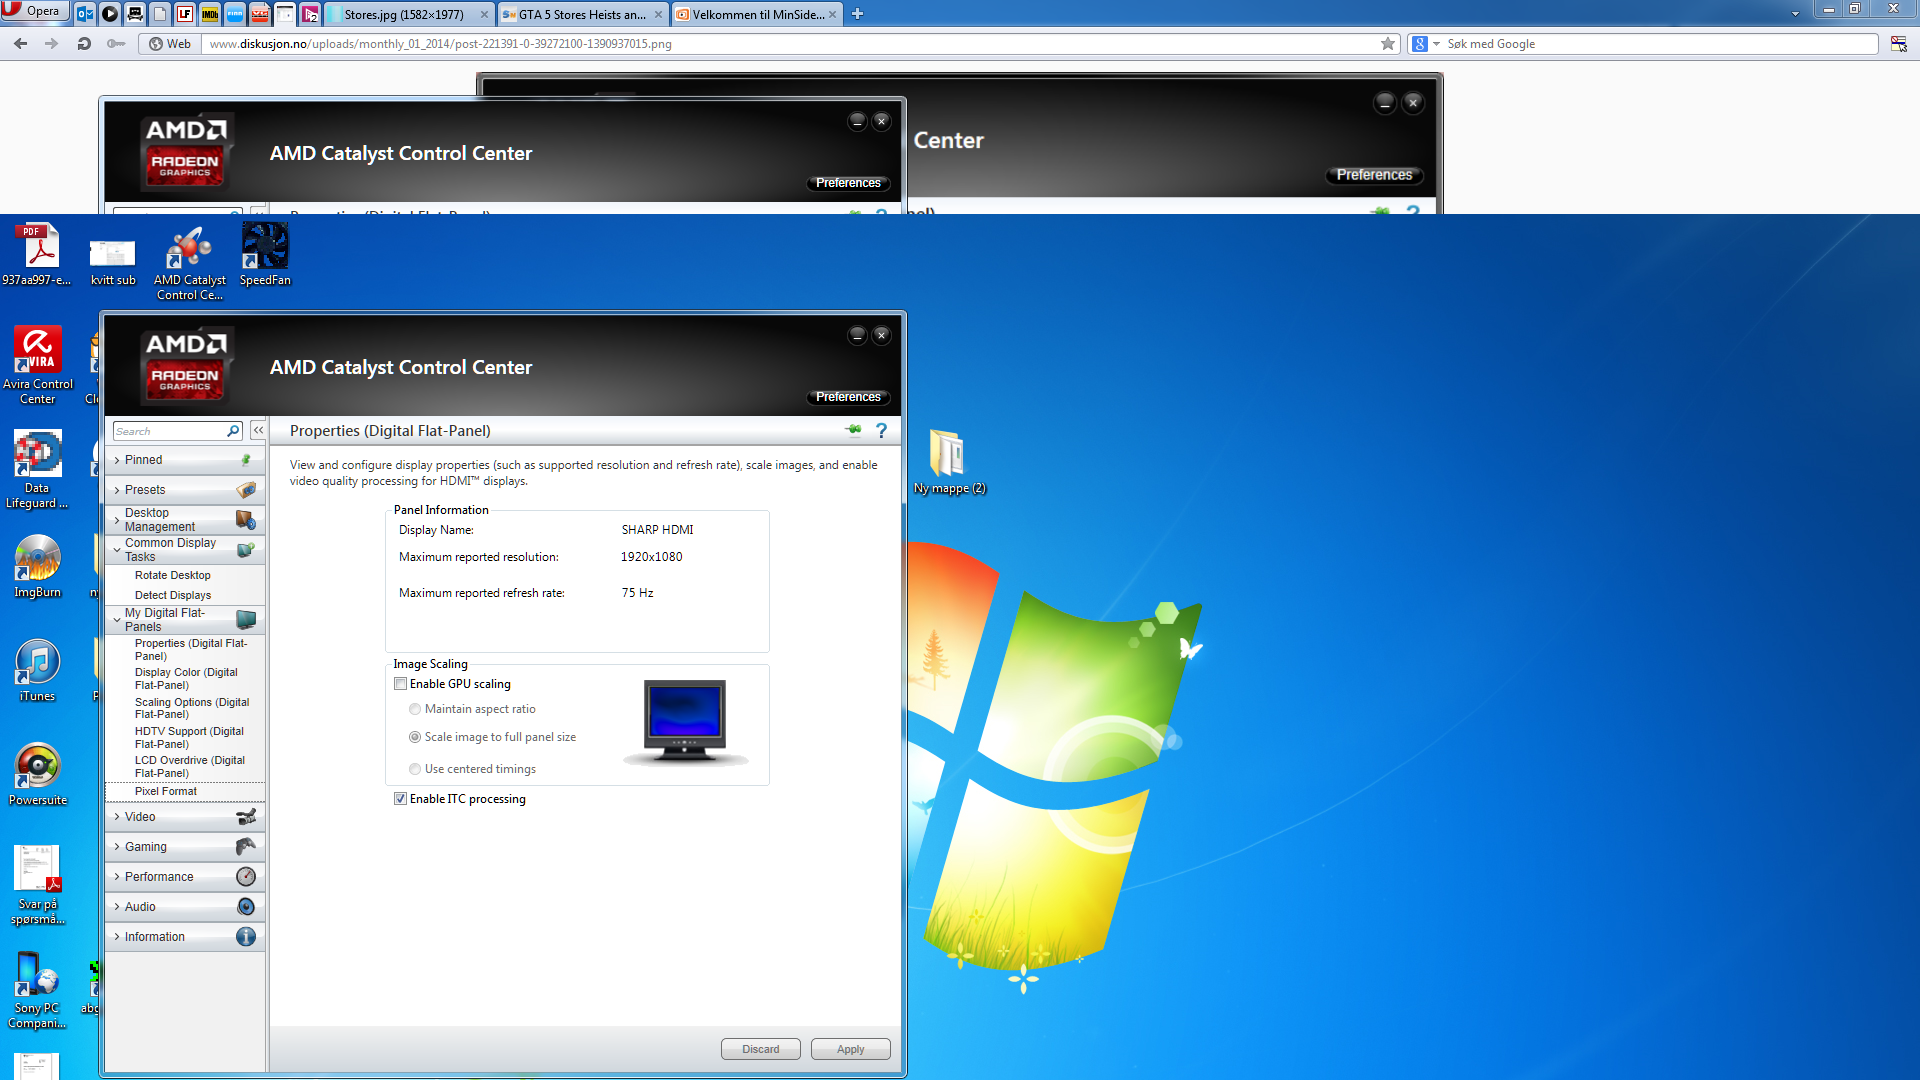Image resolution: width=1920 pixels, height=1080 pixels.
Task: Open the FINN pinned tab
Action: (x=235, y=14)
